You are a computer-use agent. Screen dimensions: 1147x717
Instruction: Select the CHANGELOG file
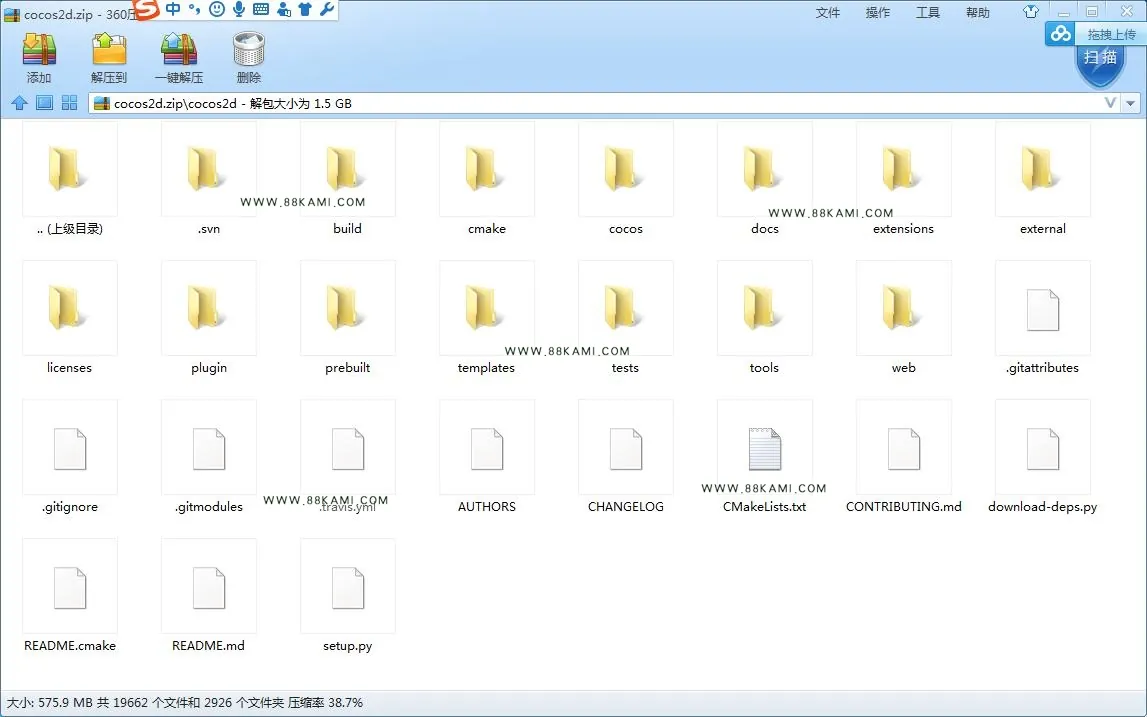pyautogui.click(x=625, y=457)
